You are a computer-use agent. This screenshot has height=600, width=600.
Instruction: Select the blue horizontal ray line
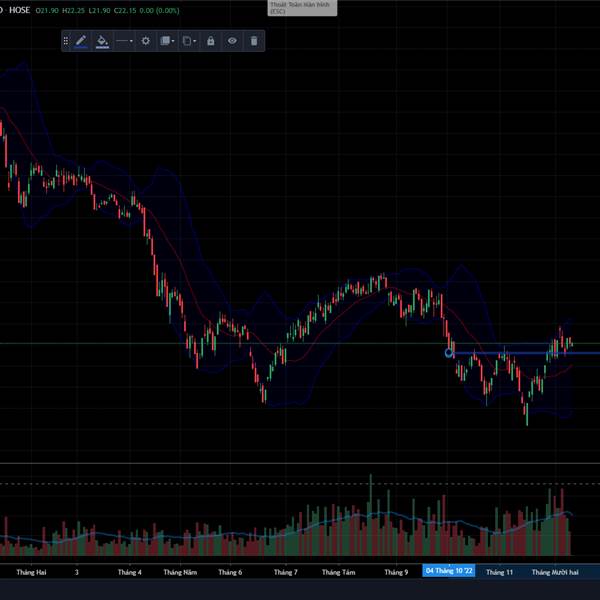526,353
